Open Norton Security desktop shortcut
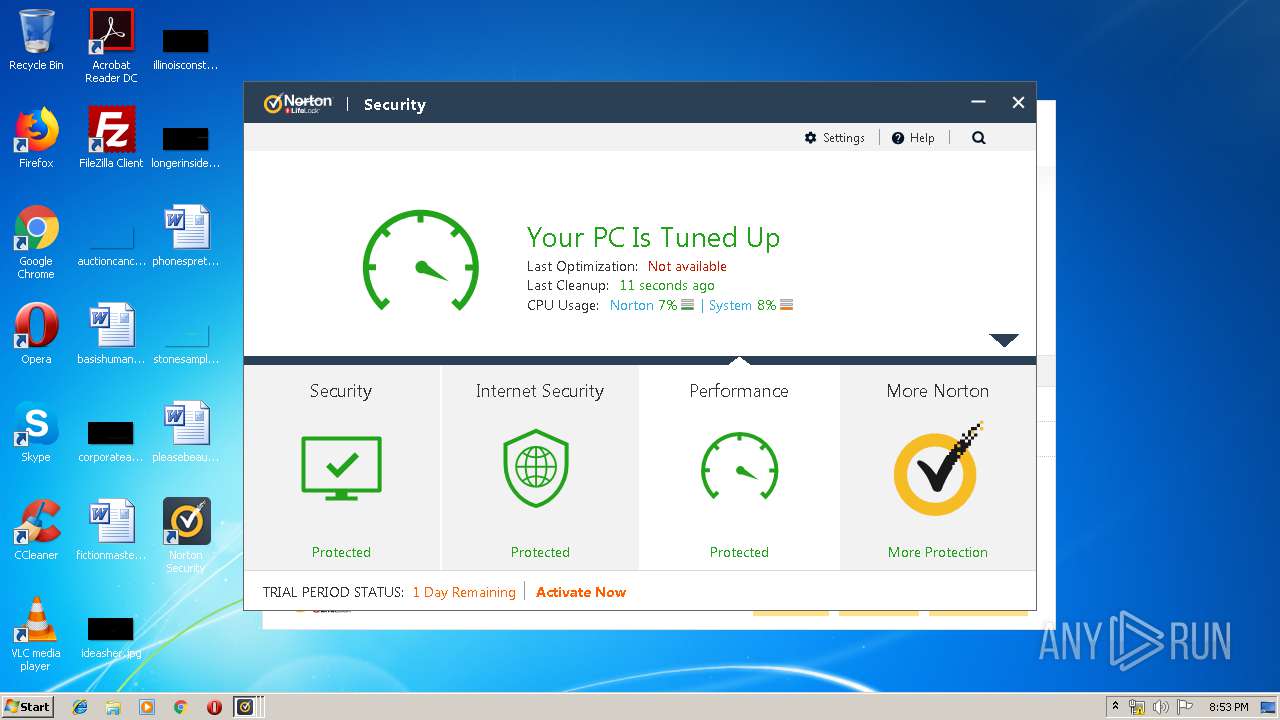 pos(186,536)
